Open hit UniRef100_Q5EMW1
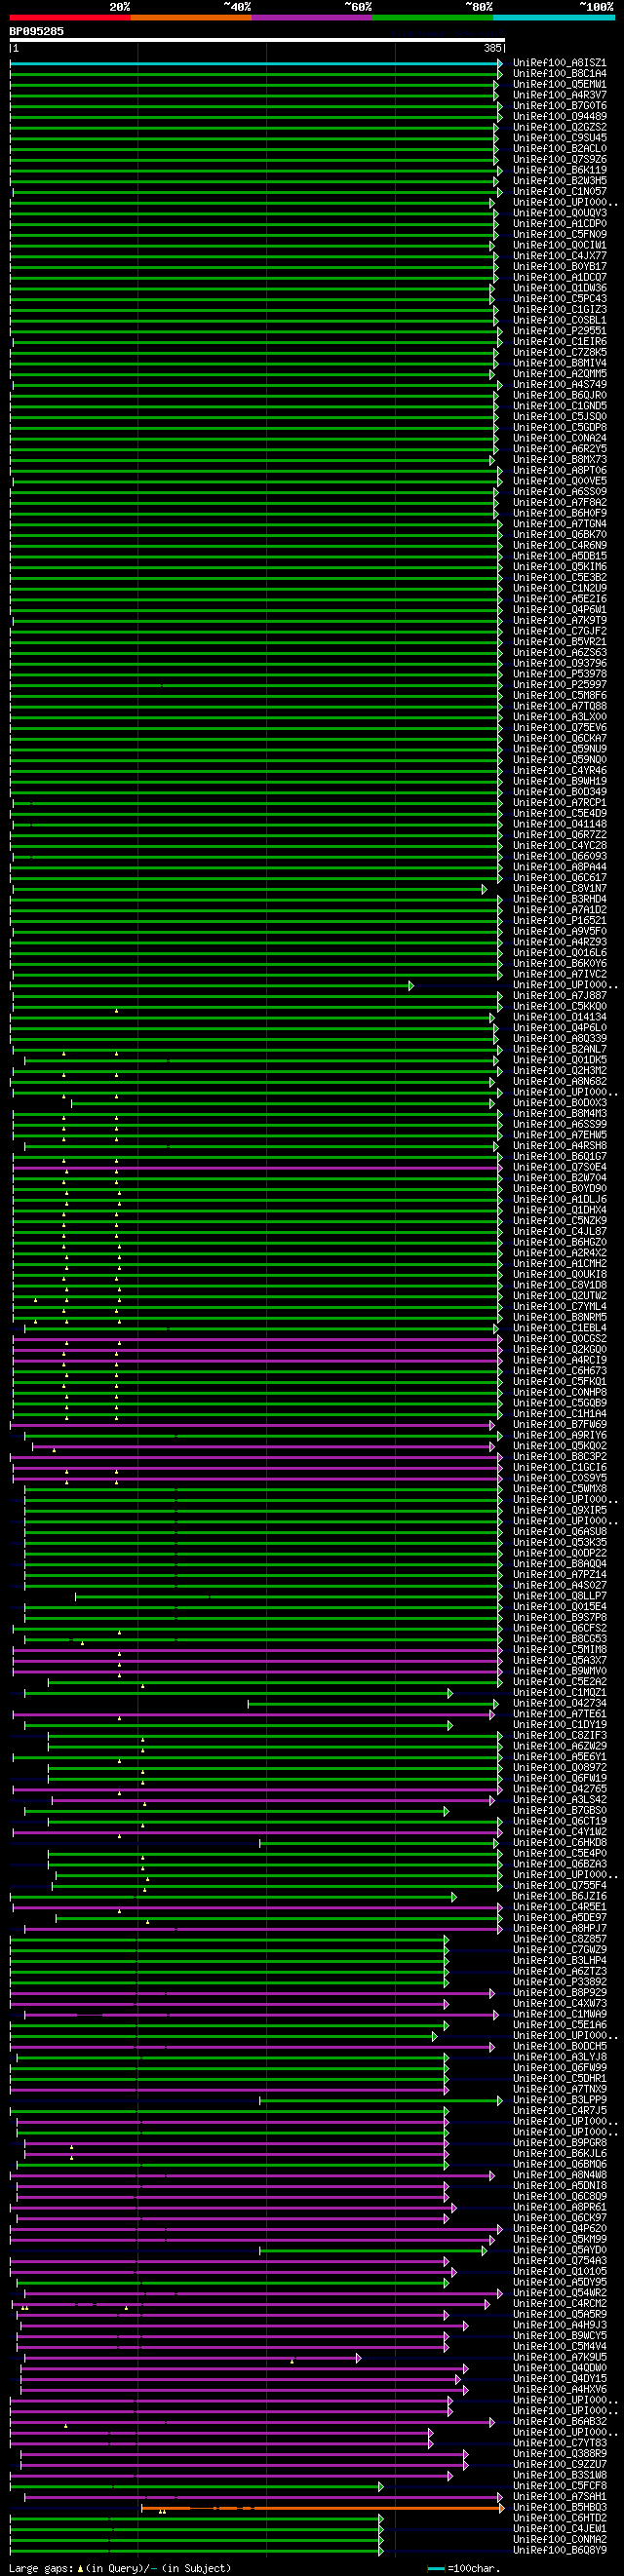This screenshot has width=624, height=2576. click(560, 84)
